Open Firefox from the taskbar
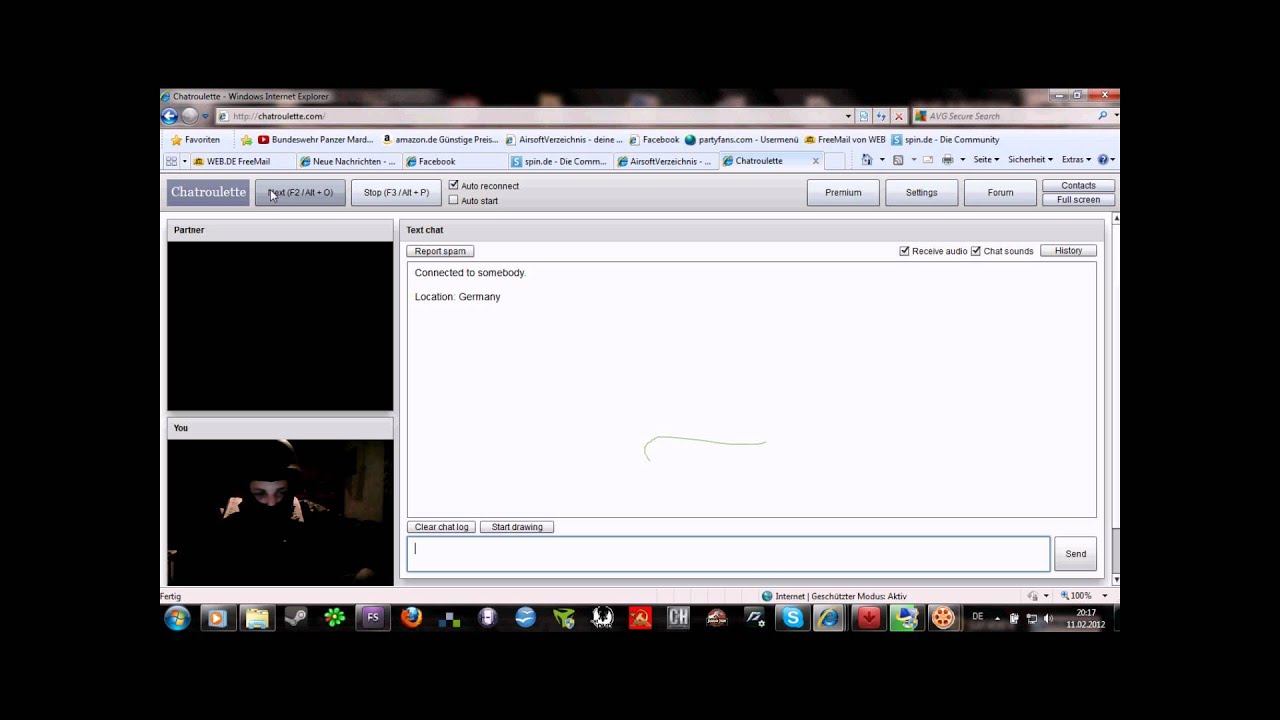The height and width of the screenshot is (720, 1280). coord(411,618)
